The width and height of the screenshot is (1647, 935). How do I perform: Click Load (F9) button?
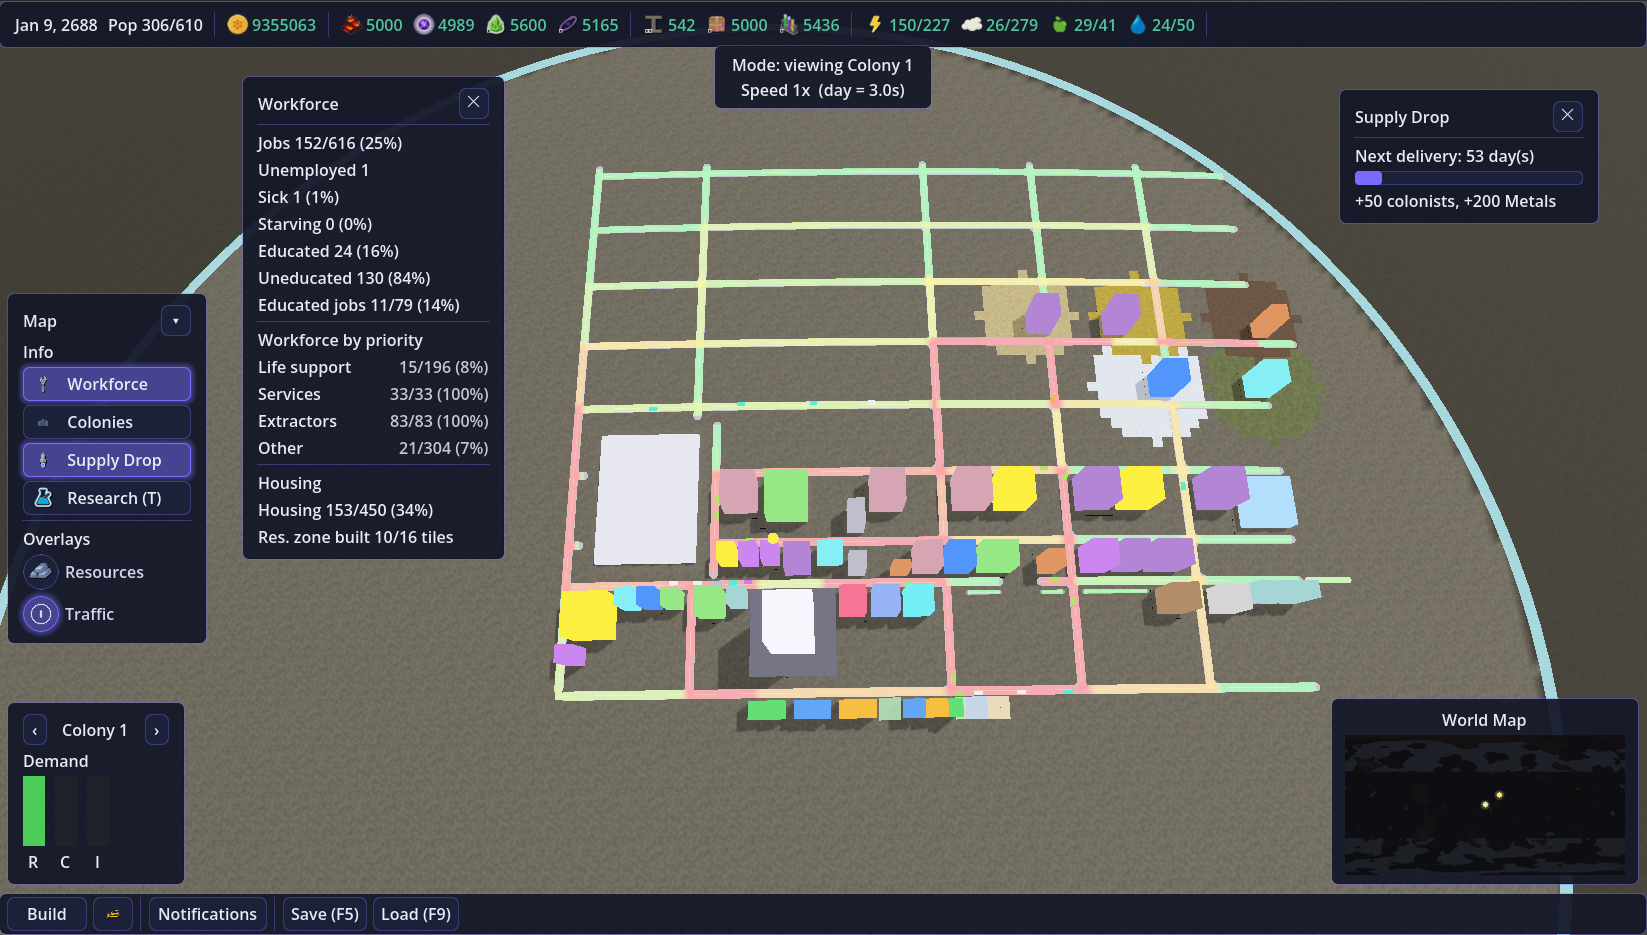pos(416,914)
